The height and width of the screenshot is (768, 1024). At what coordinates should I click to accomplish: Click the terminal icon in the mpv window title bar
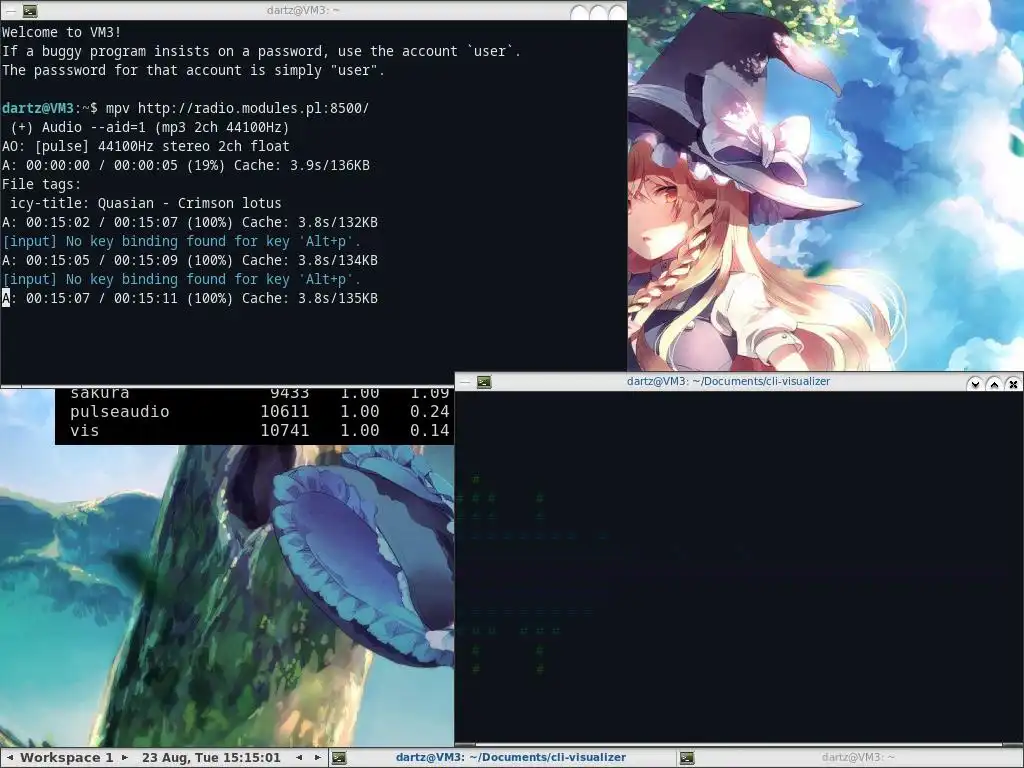[30, 10]
